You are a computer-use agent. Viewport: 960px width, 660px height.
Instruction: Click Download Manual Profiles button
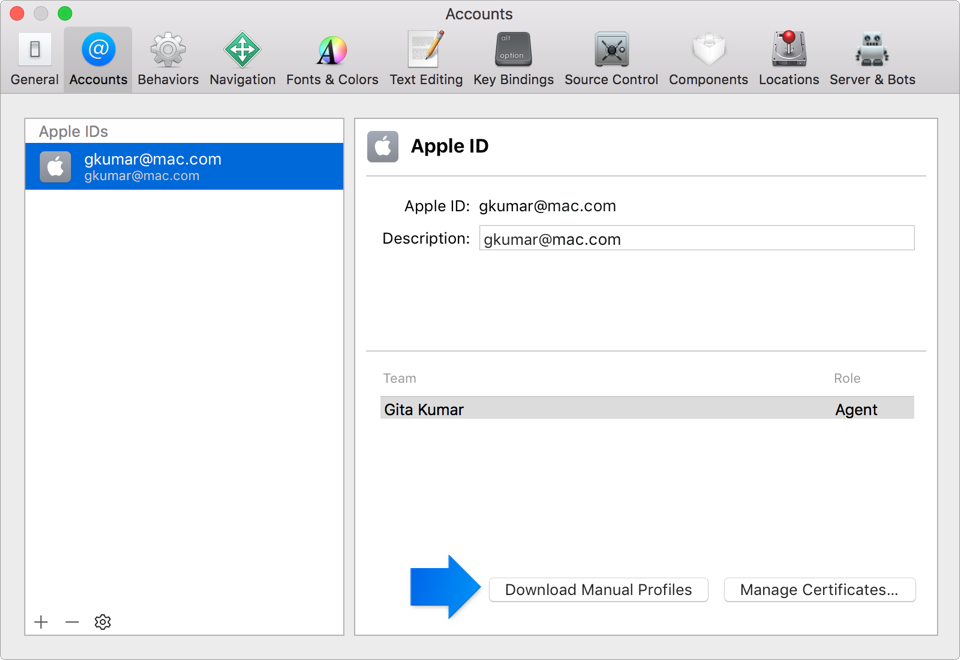pyautogui.click(x=598, y=590)
